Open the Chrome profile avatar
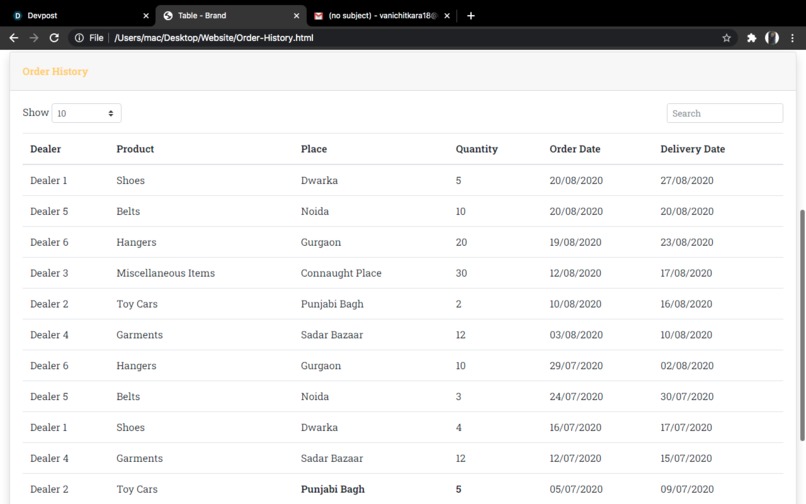The image size is (806, 504). 772,38
